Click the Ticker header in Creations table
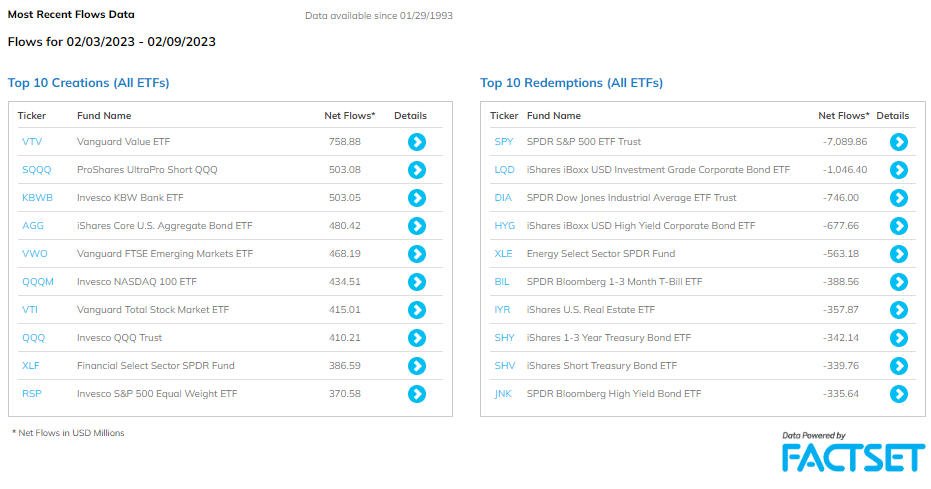The image size is (931, 489). click(x=32, y=116)
